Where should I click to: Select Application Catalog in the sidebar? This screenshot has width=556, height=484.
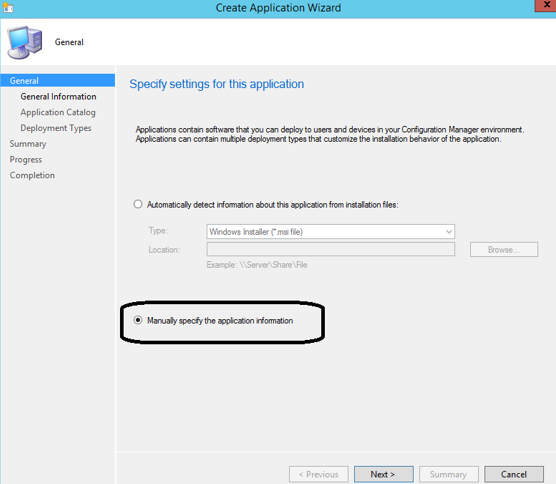[58, 112]
